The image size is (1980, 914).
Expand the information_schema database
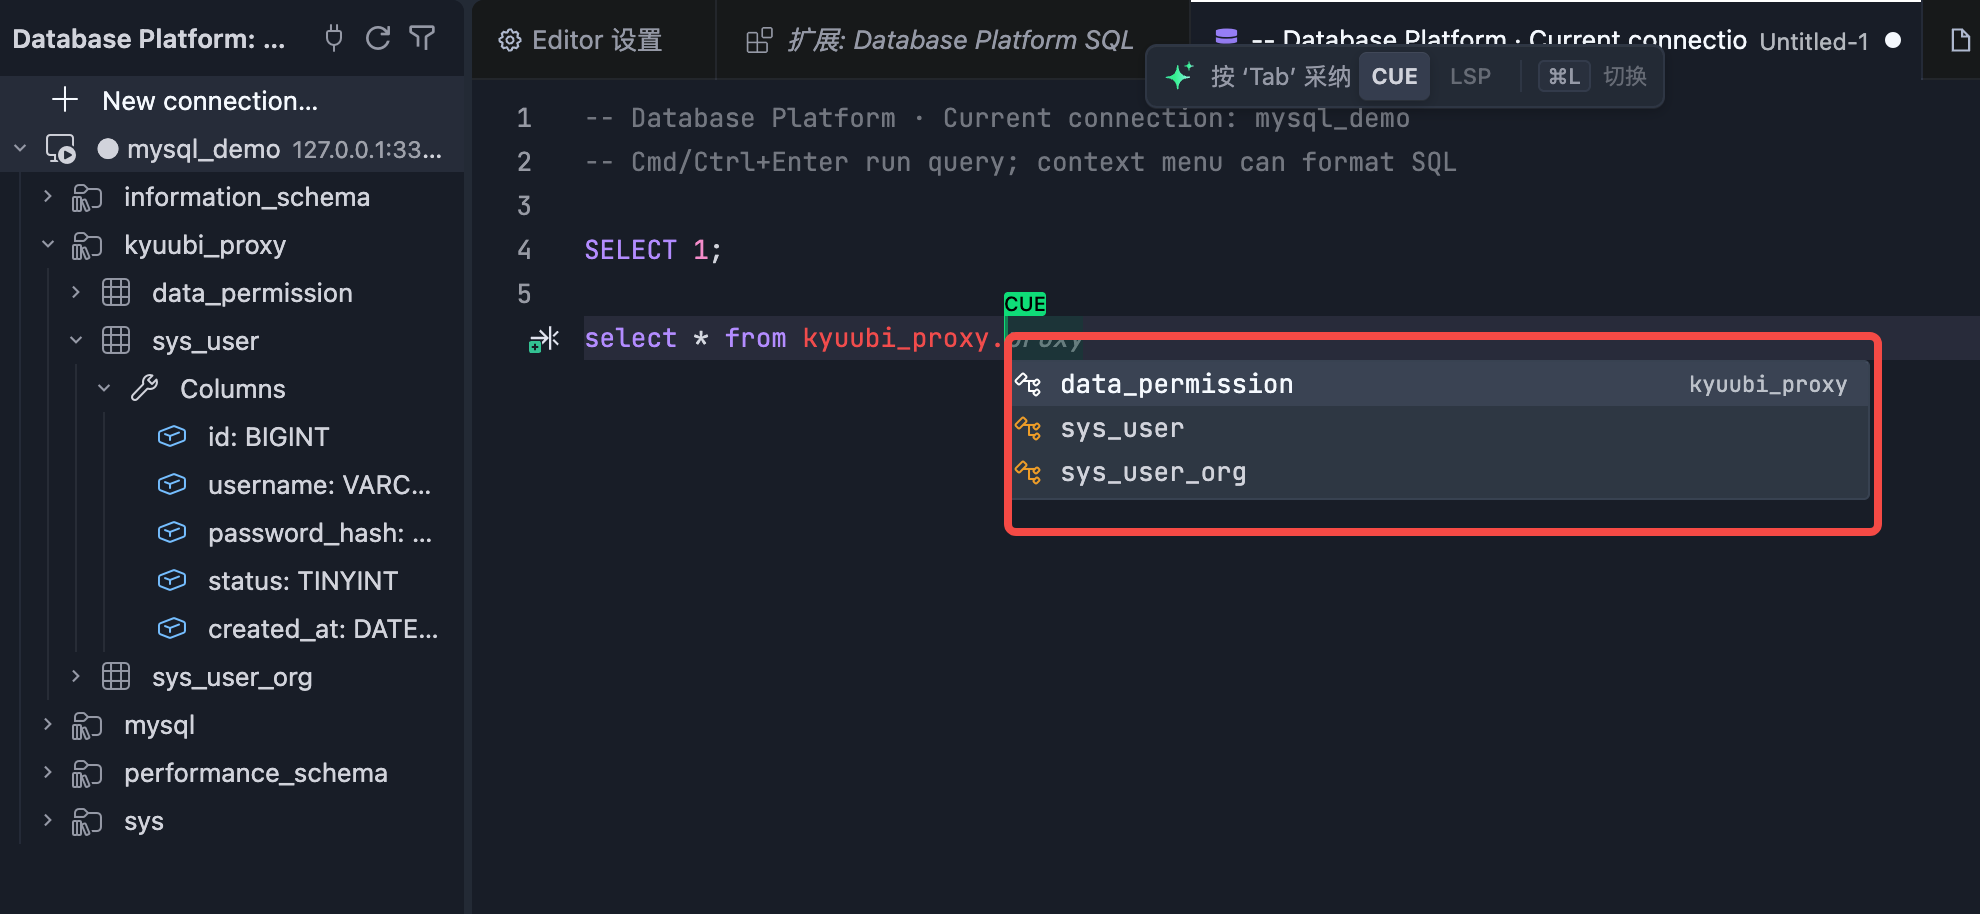click(47, 197)
